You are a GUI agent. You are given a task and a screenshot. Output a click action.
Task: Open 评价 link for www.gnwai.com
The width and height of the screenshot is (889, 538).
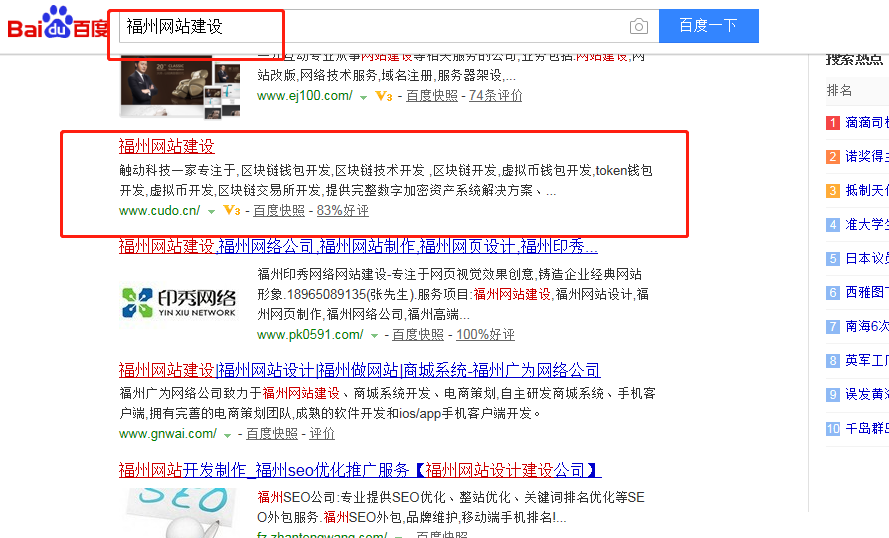321,434
